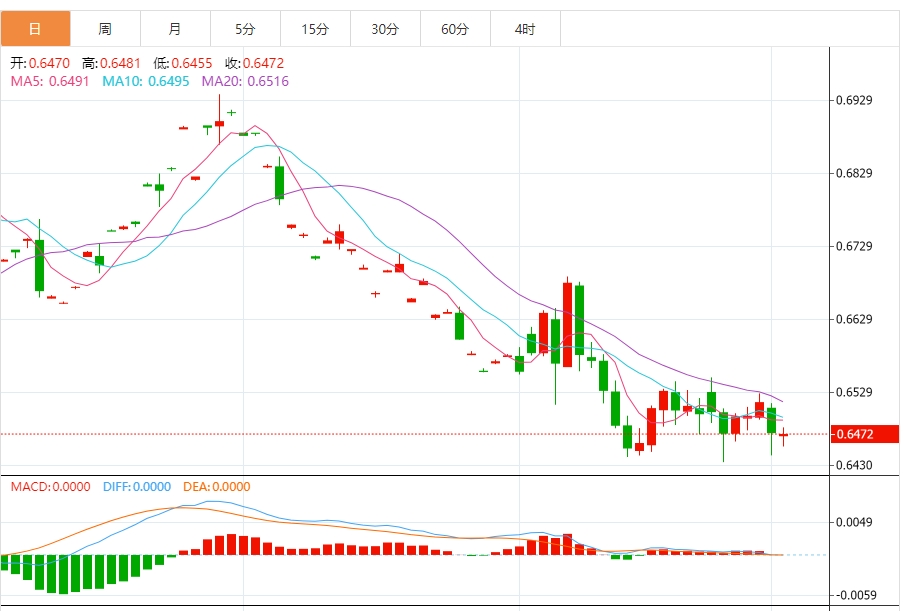Switch to the 周 weekly tab

[105, 28]
